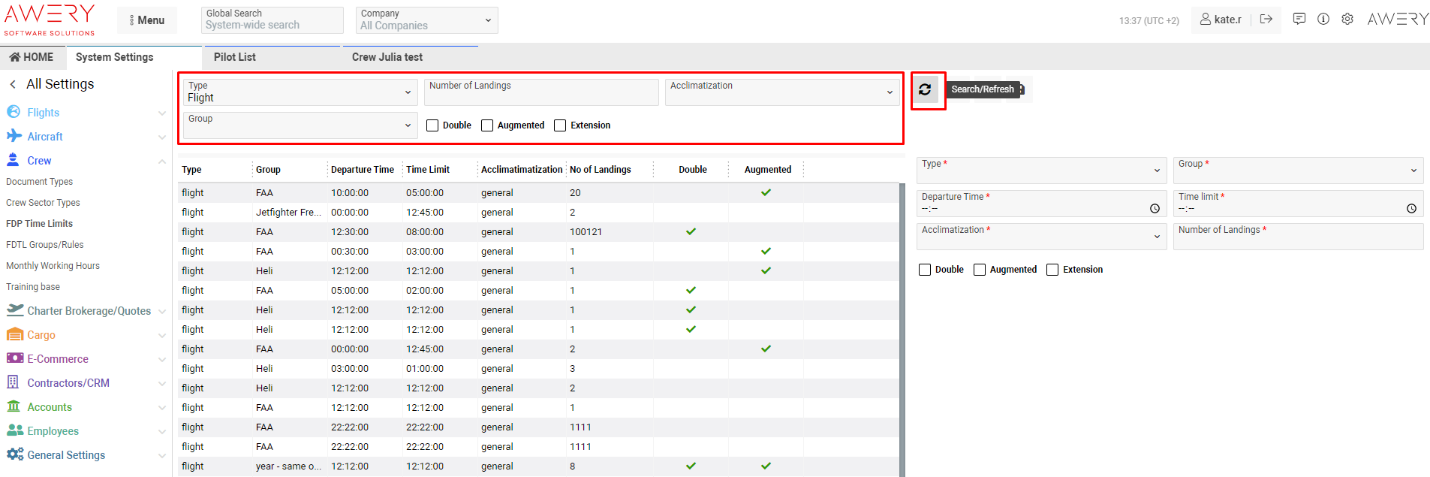Screen dimensions: 1430x477
Task: Open the settings gear icon
Action: (1347, 19)
